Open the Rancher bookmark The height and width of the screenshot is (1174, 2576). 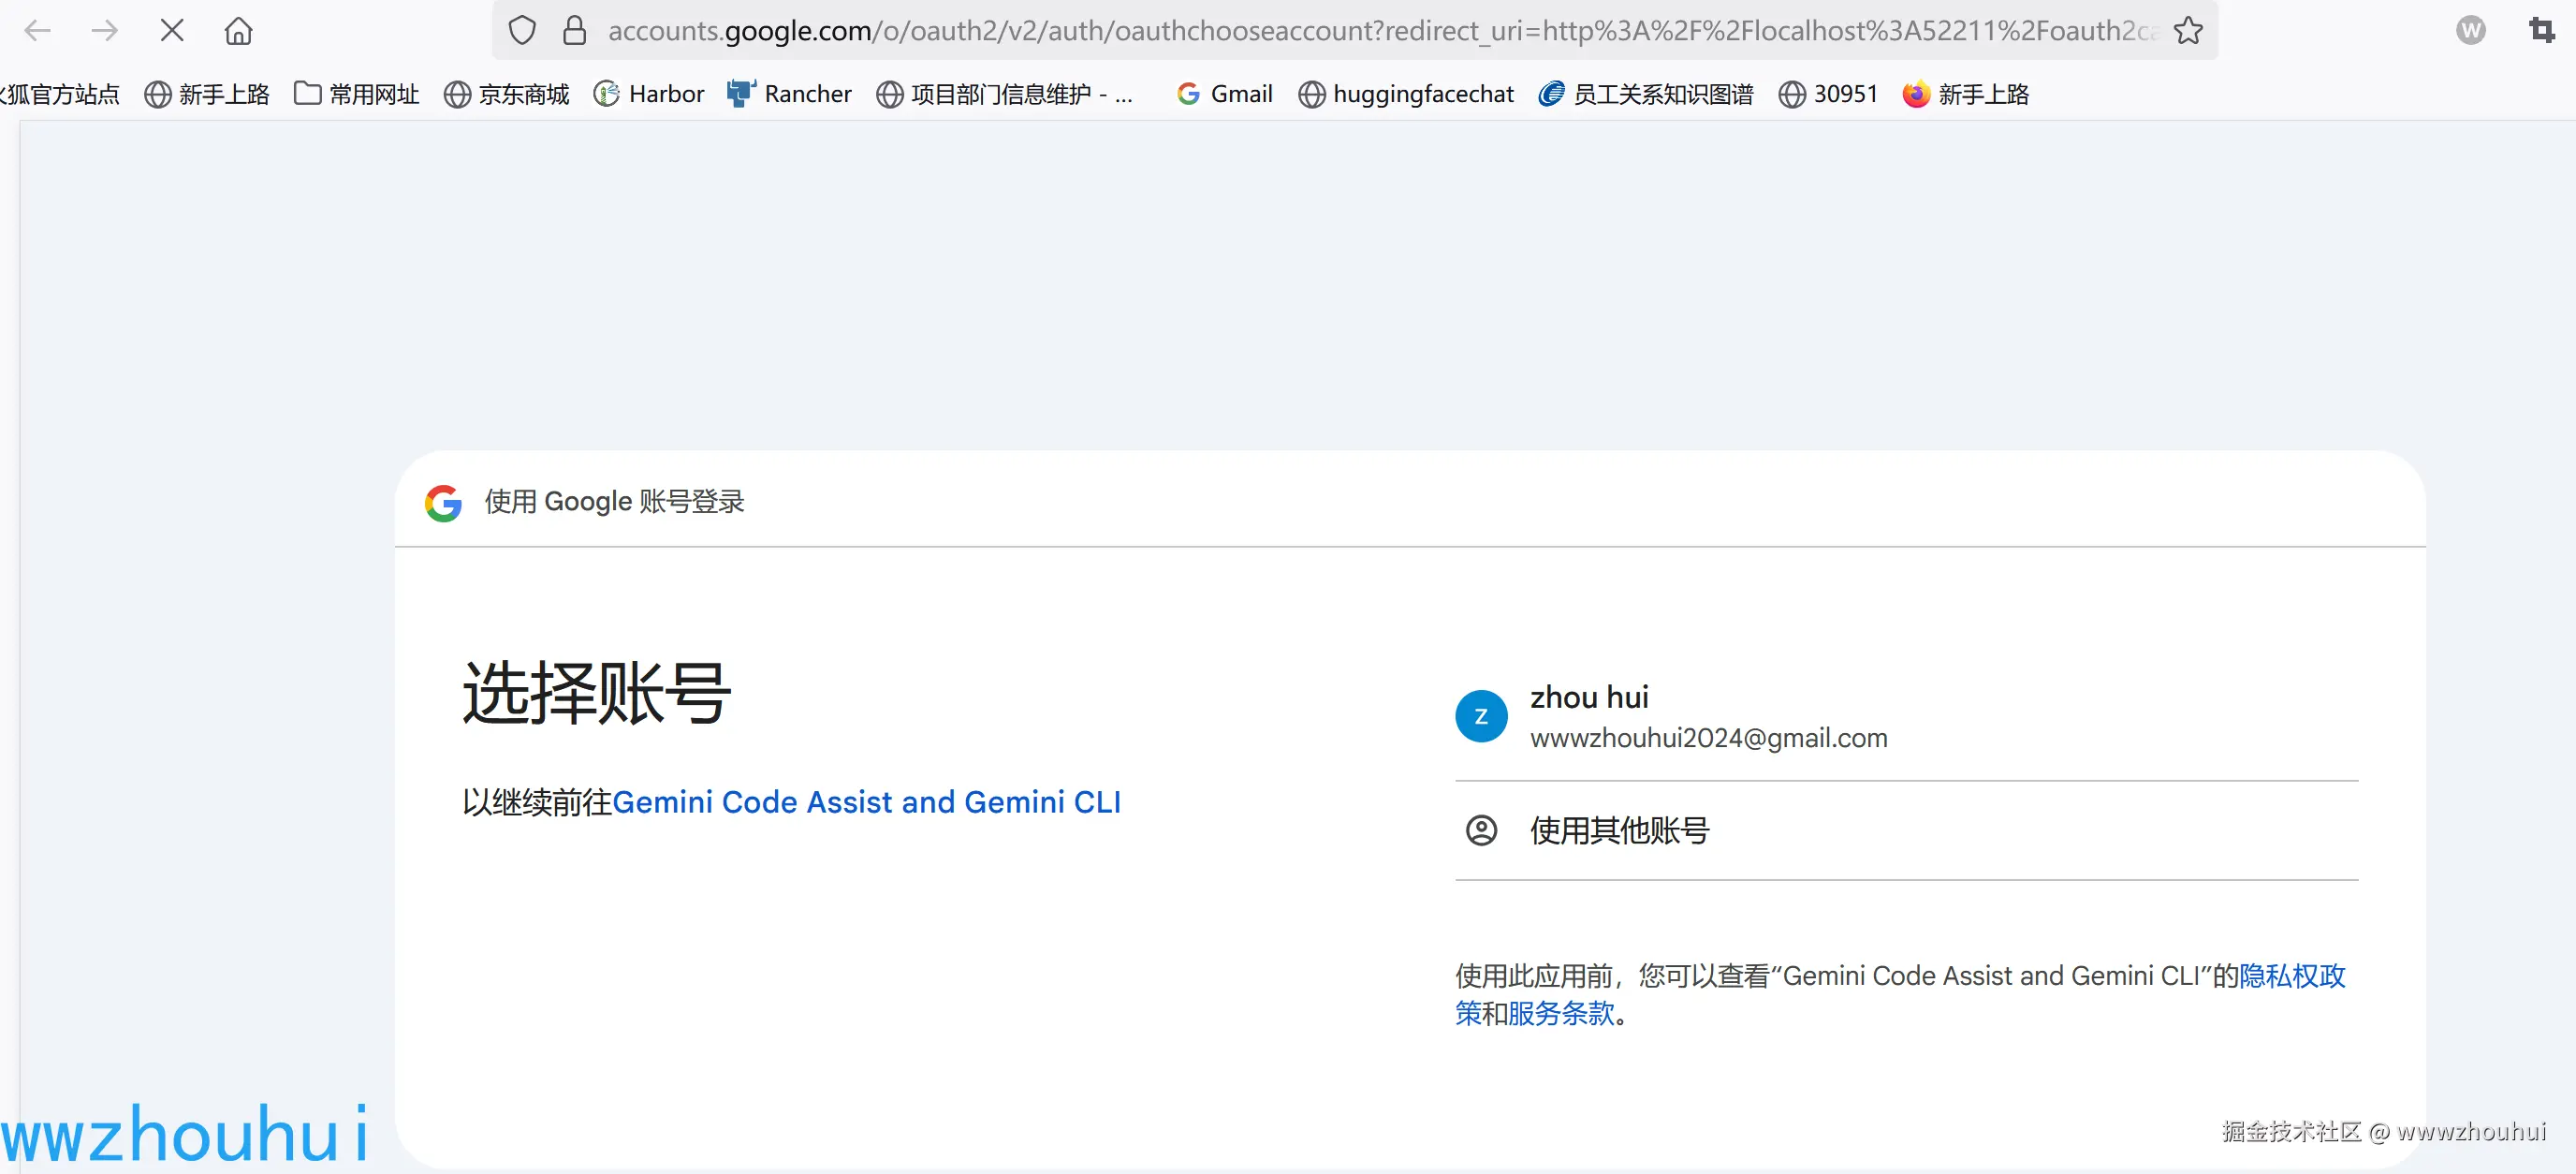pos(790,94)
